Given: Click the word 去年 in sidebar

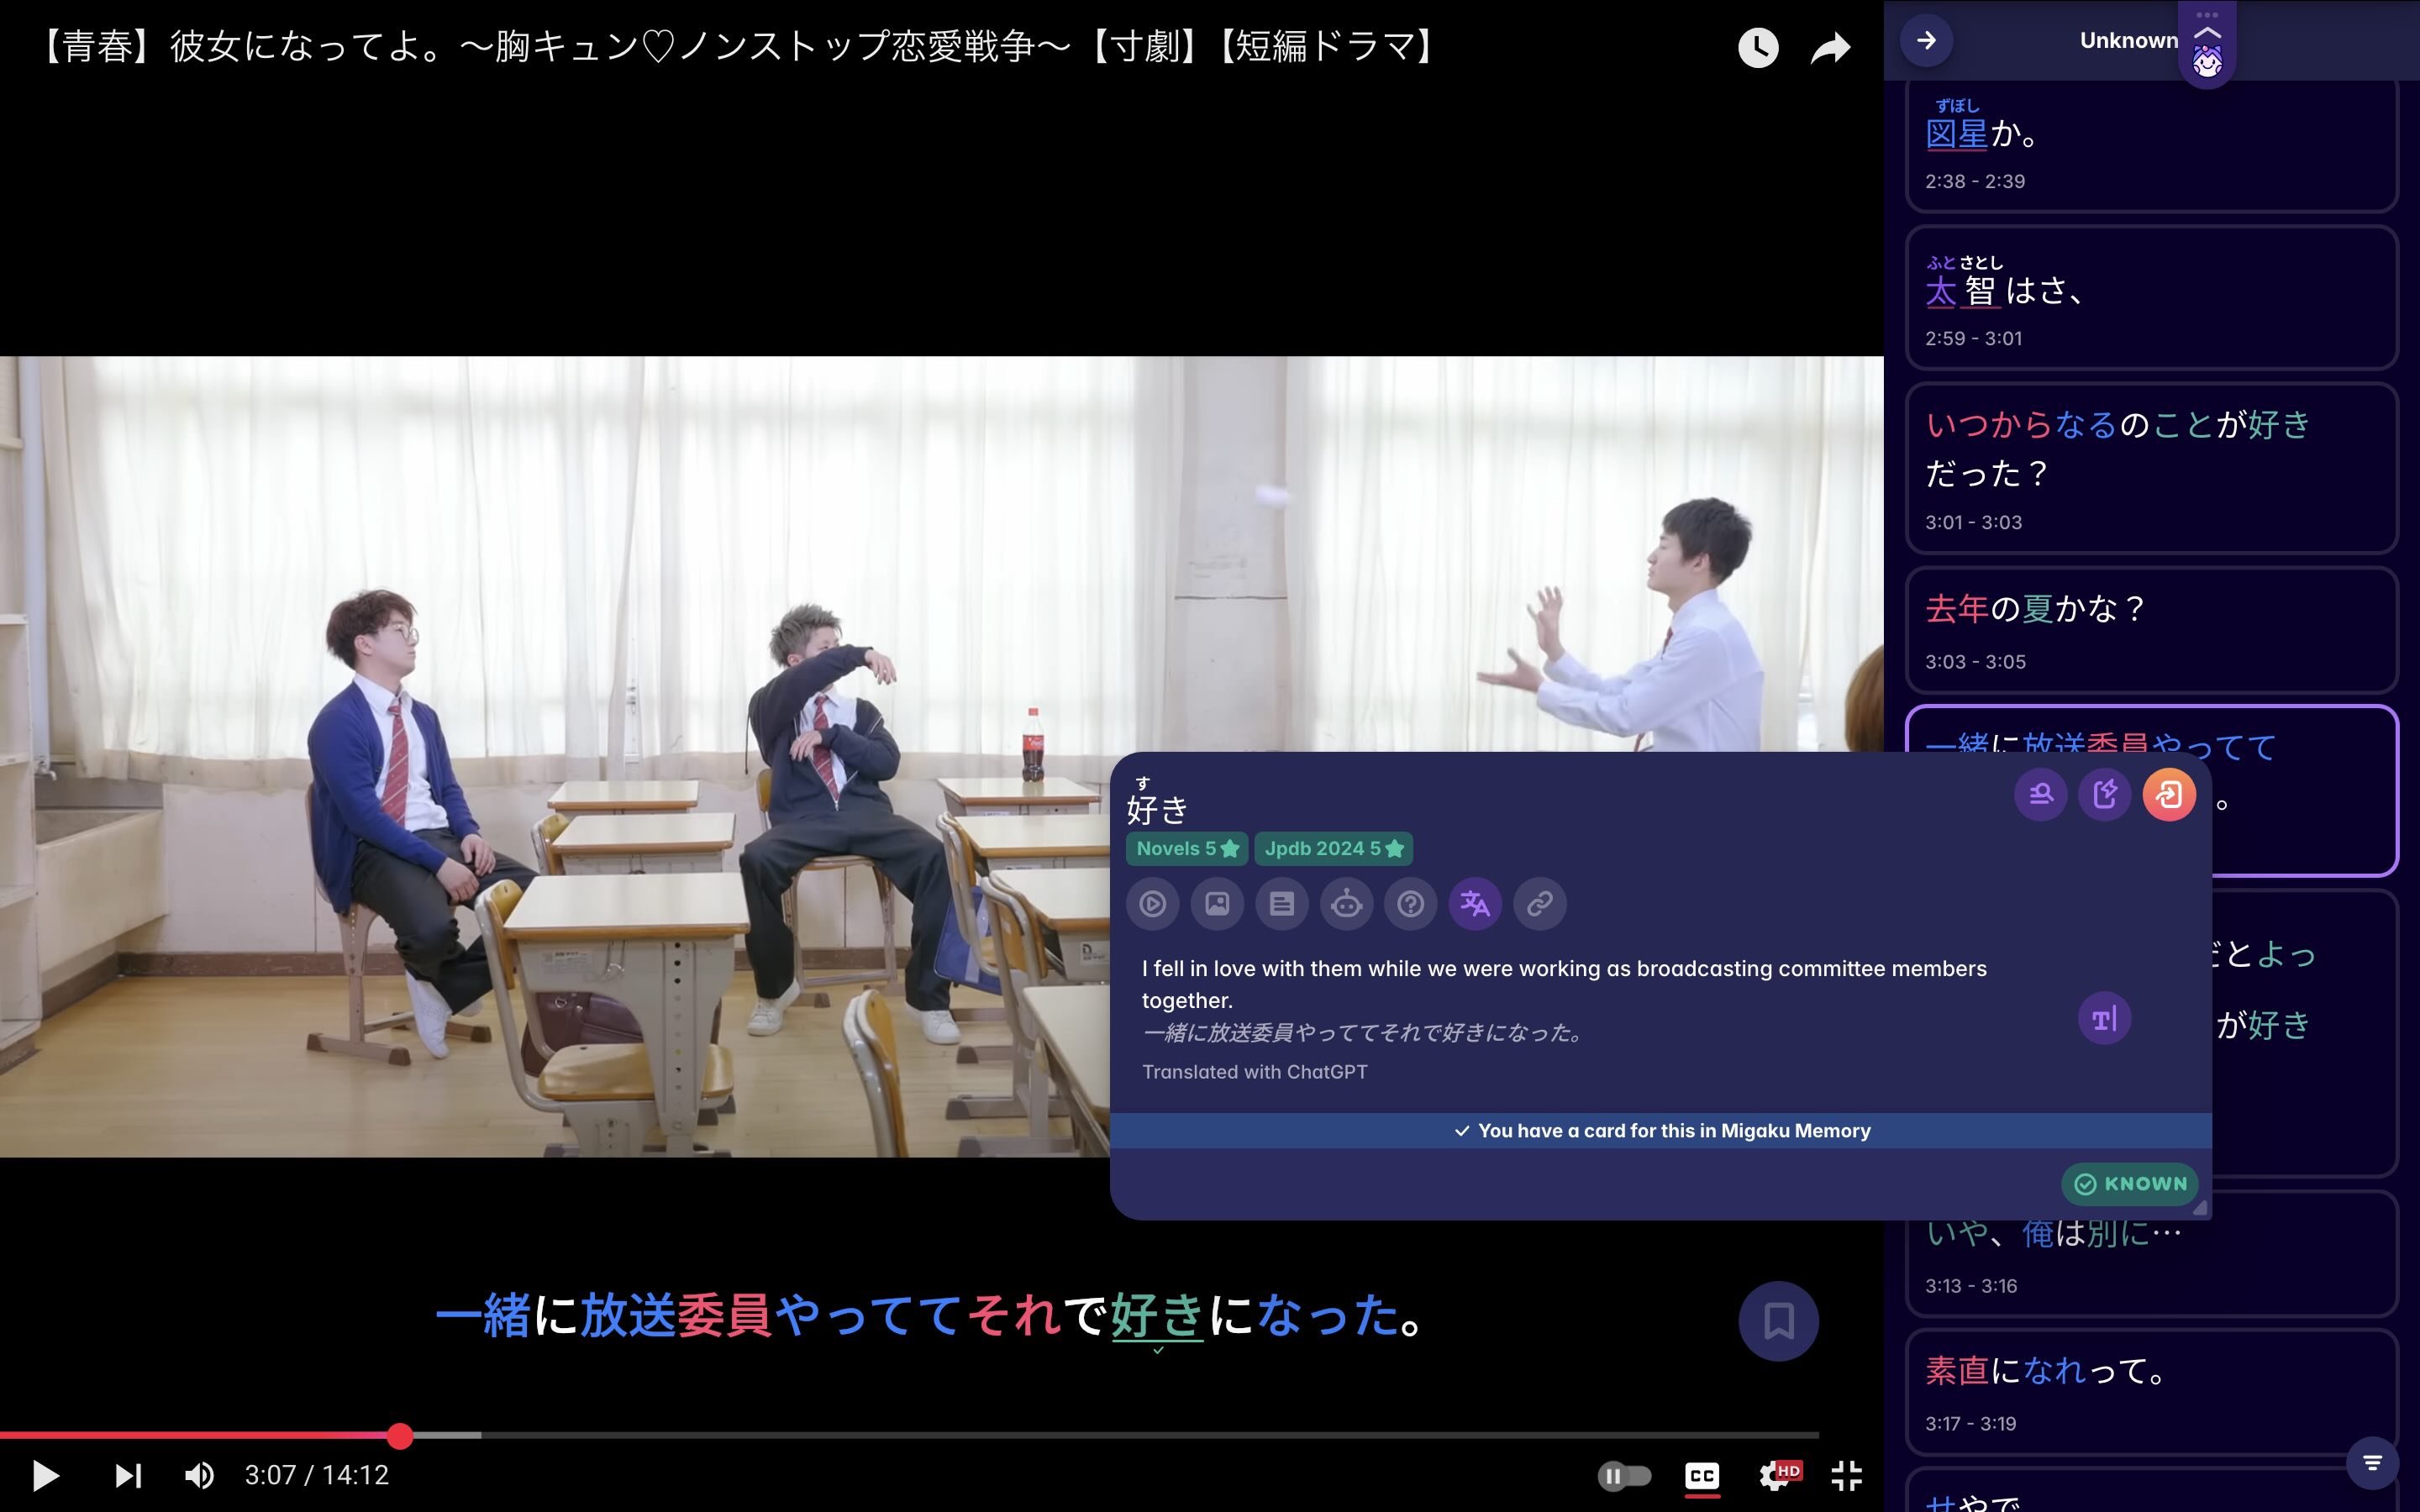Looking at the screenshot, I should (1957, 608).
